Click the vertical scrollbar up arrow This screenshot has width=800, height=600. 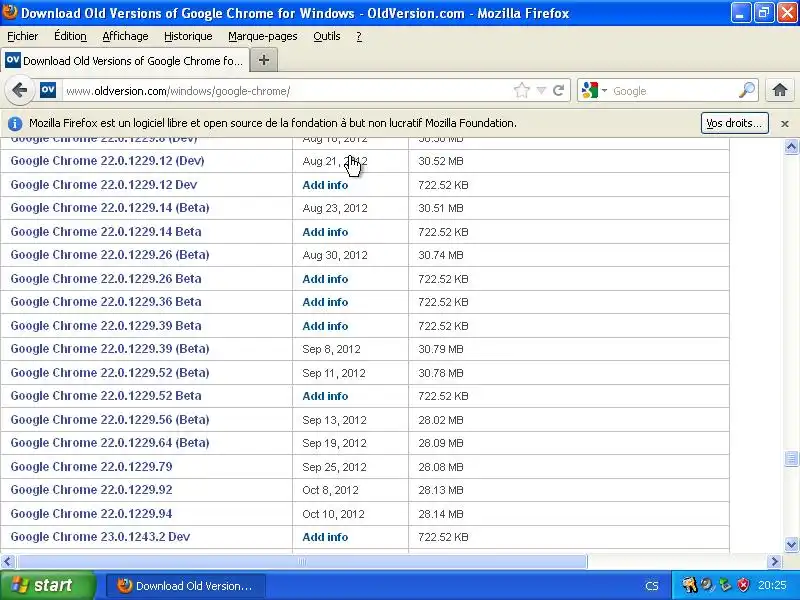[x=791, y=147]
